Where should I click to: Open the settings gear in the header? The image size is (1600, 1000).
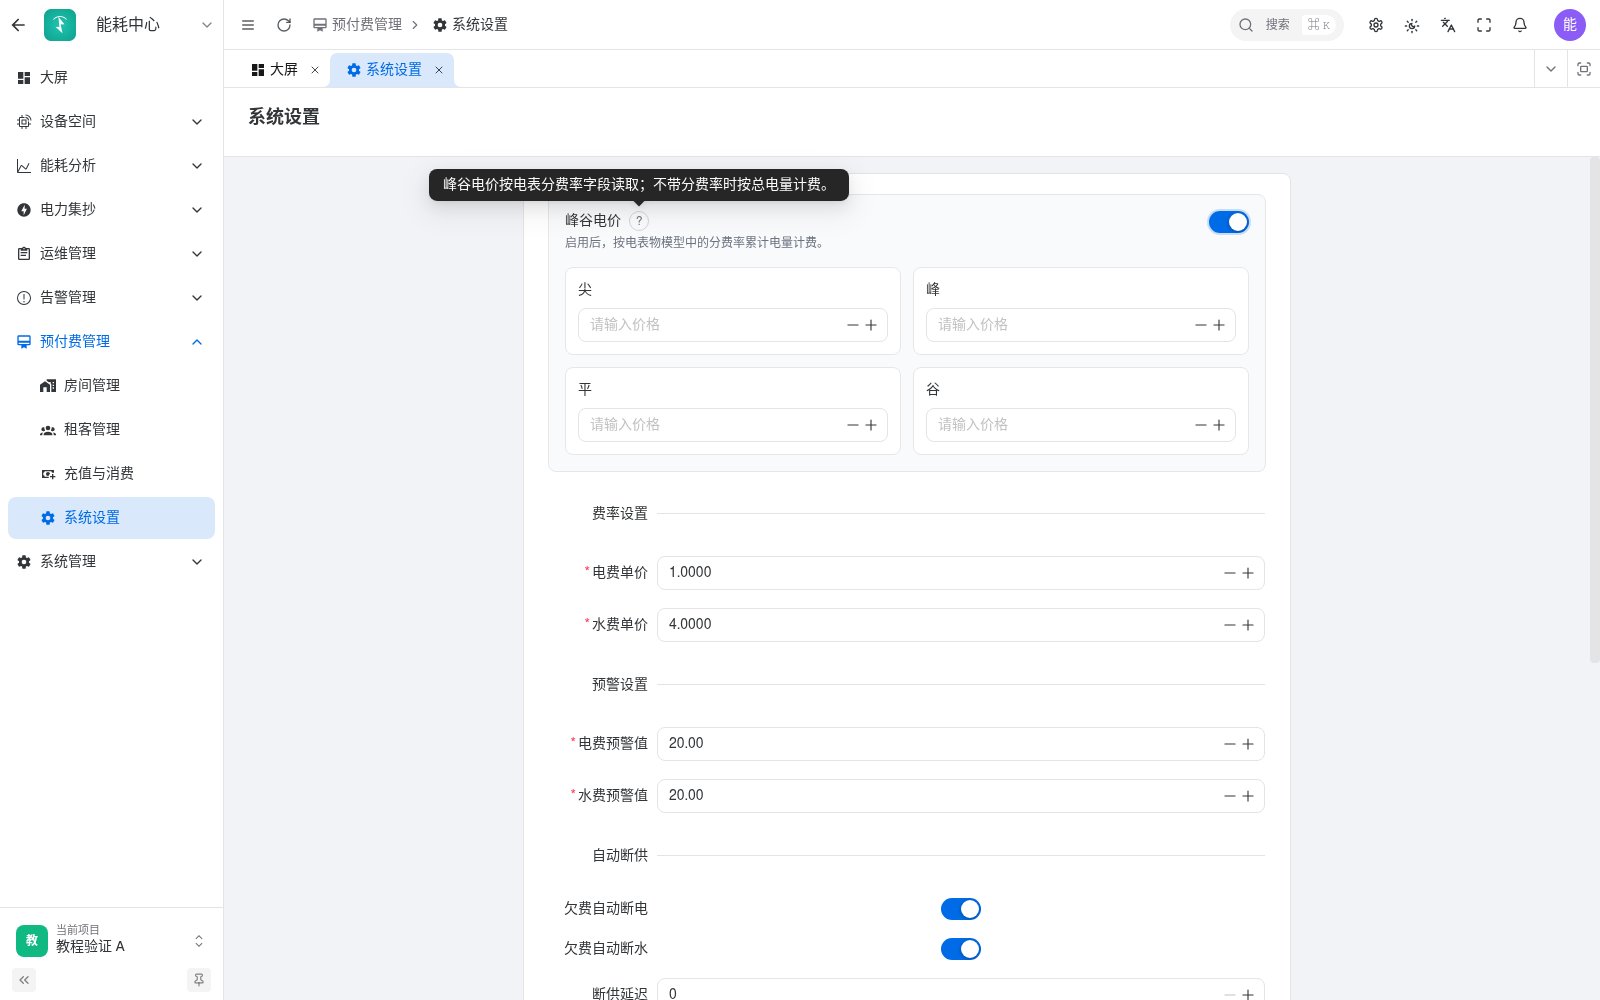pos(1376,25)
